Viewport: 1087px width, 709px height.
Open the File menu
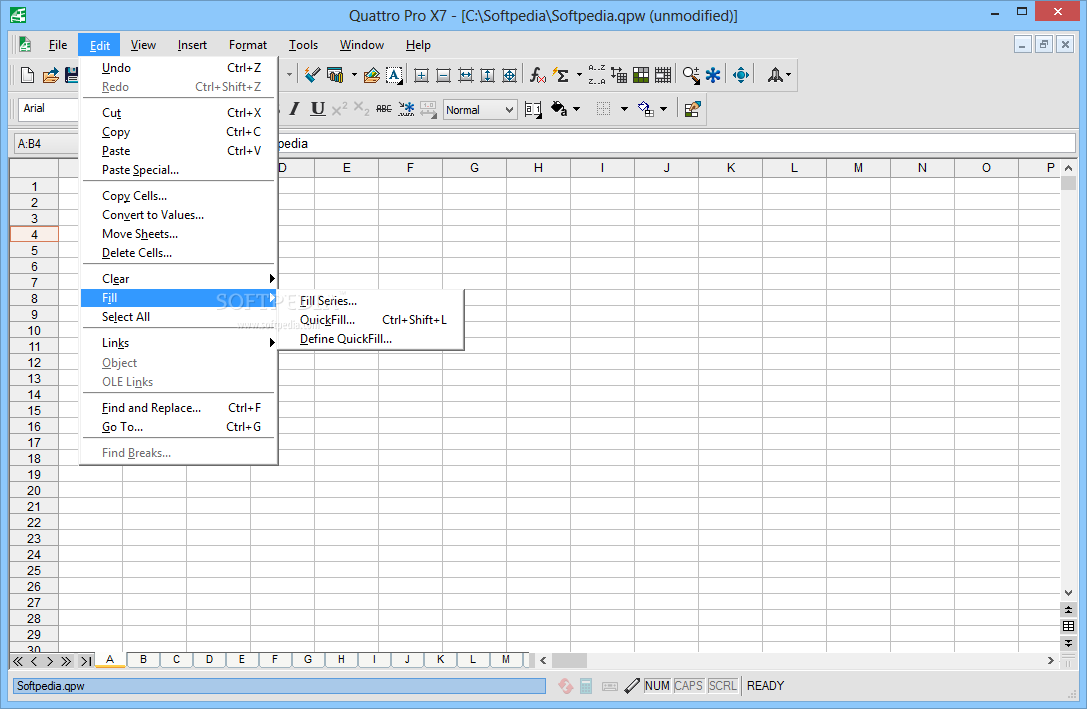(x=58, y=45)
